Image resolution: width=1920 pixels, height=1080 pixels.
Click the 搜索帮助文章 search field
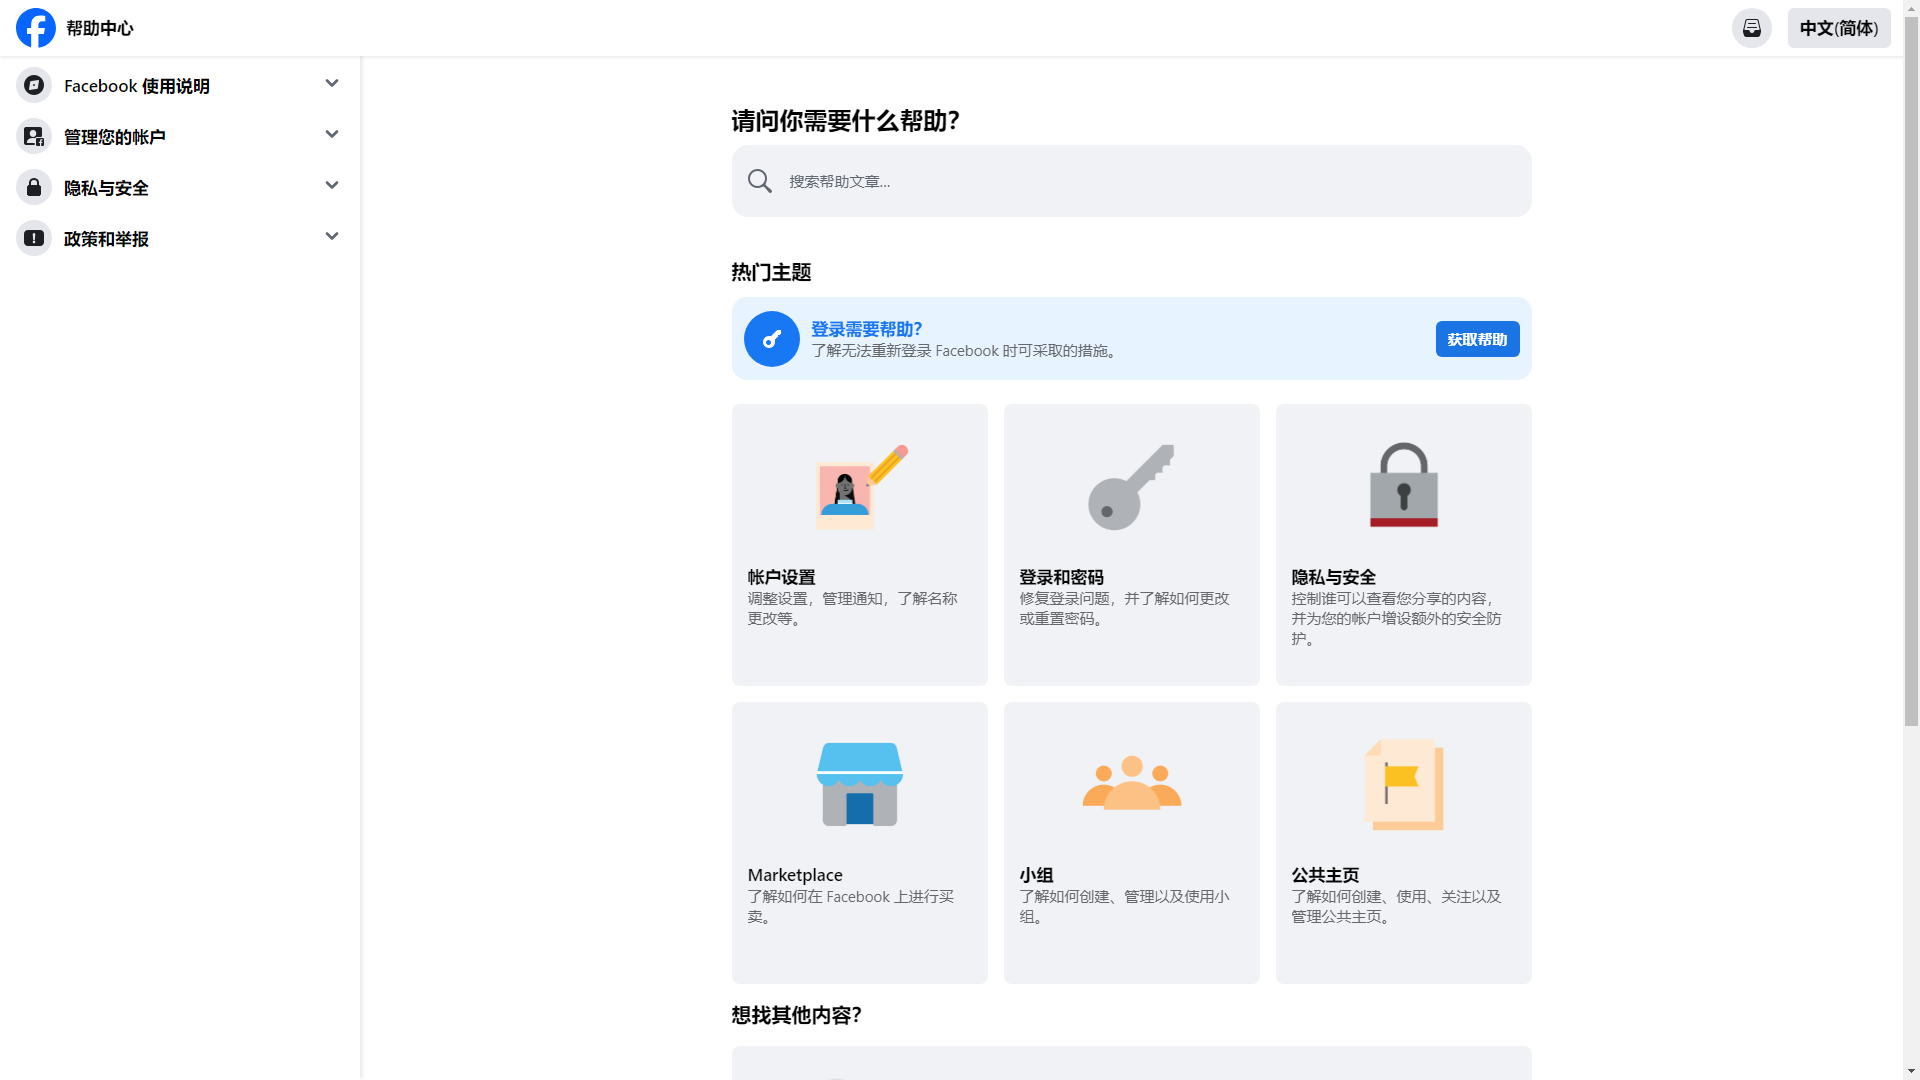(x=1130, y=181)
